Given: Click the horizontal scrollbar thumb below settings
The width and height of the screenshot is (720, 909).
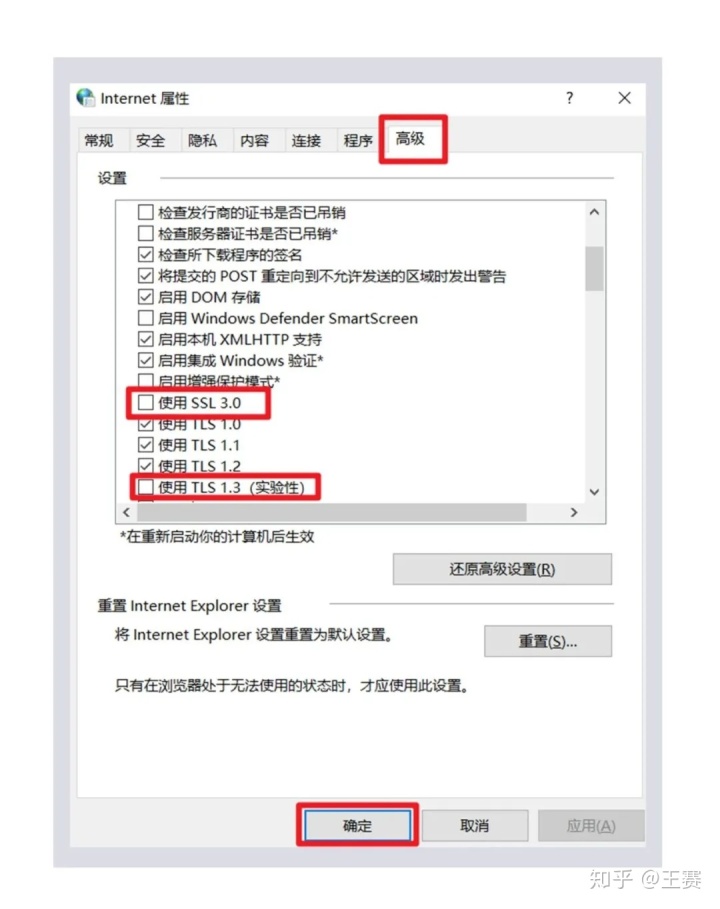Looking at the screenshot, I should coord(332,512).
